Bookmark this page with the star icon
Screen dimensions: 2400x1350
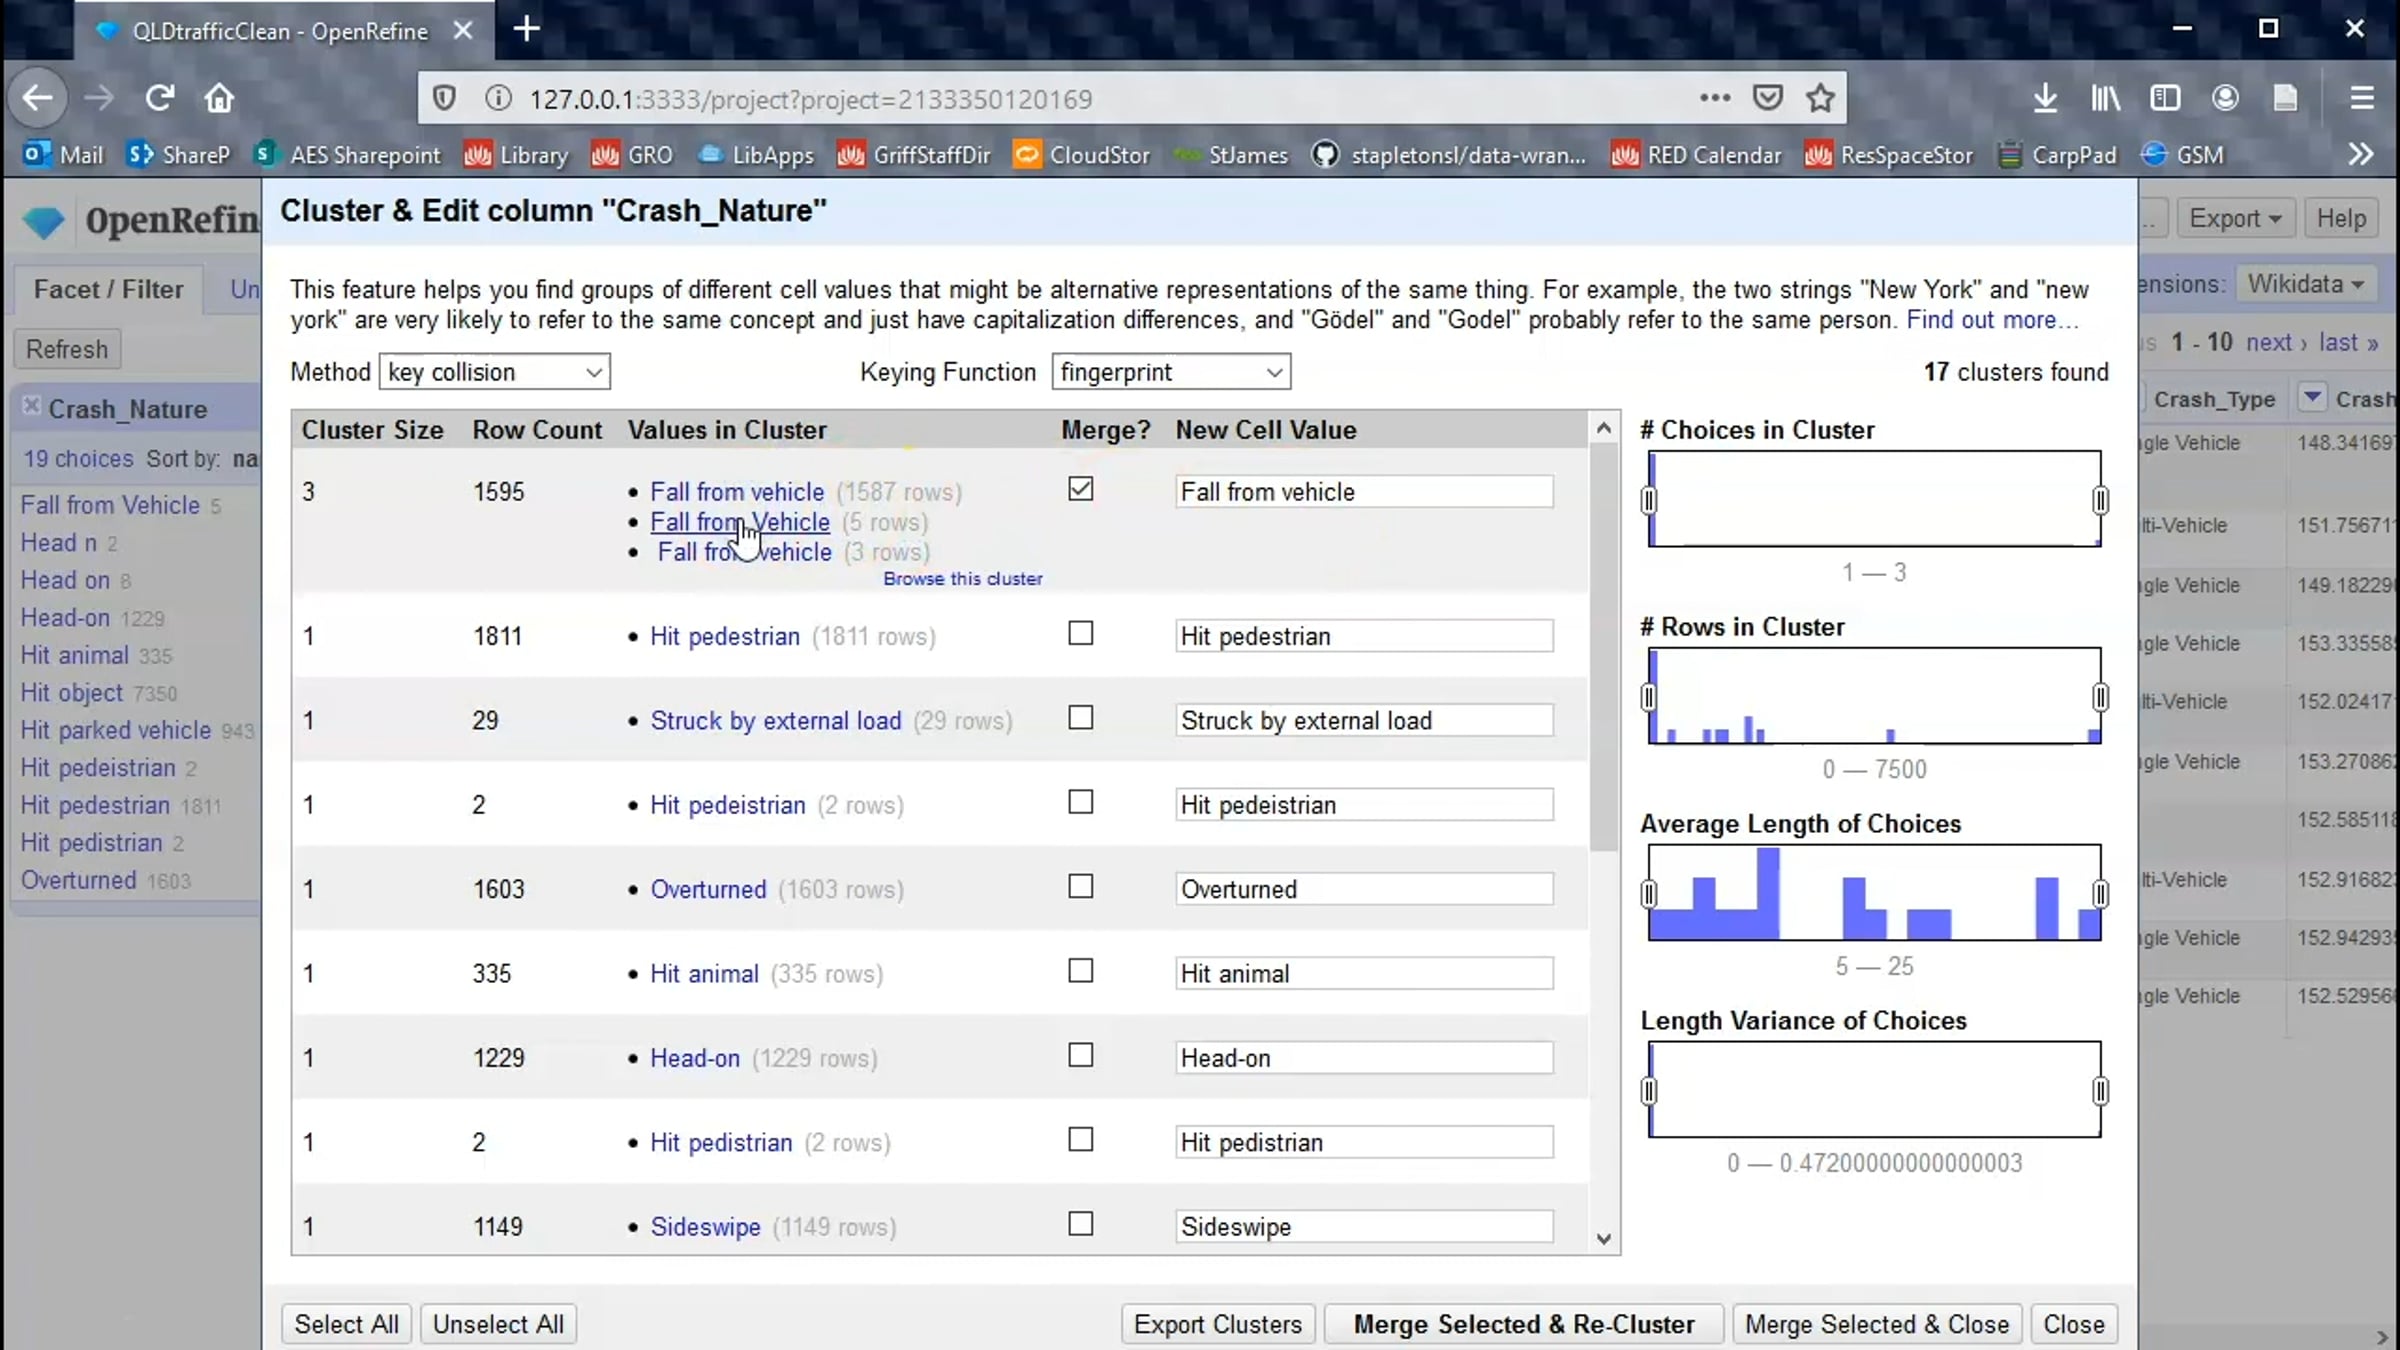[x=1820, y=98]
